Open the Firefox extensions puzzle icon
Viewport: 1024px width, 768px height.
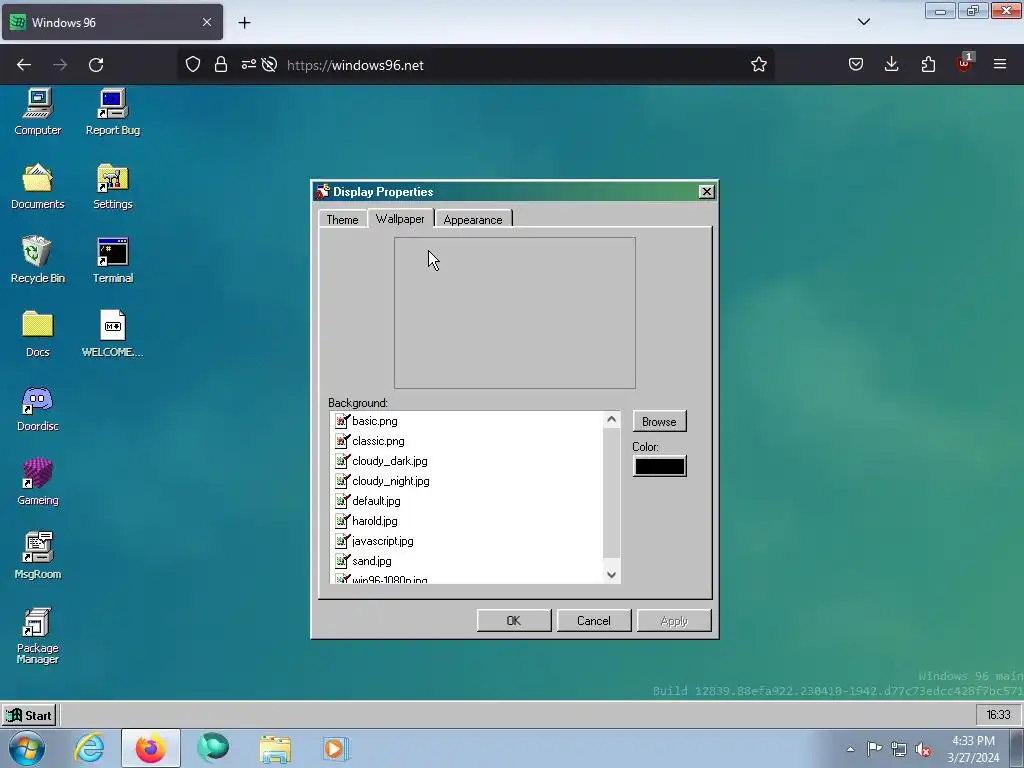pyautogui.click(x=928, y=65)
